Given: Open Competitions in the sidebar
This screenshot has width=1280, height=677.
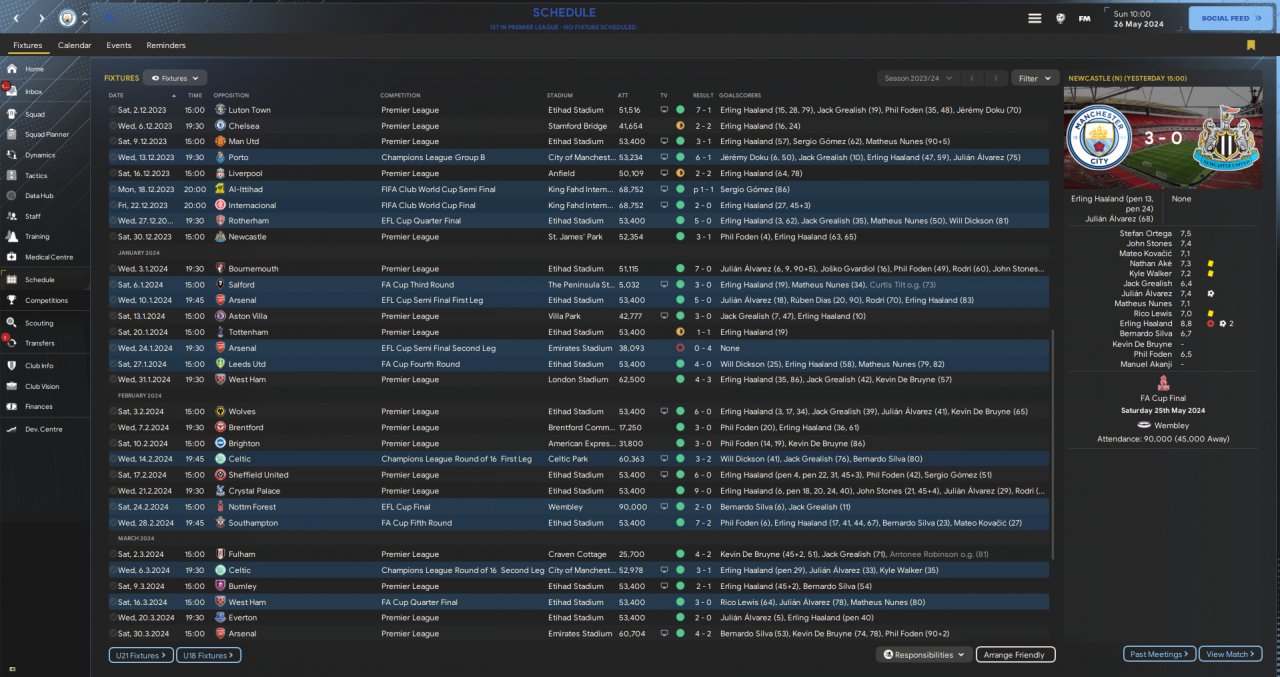Looking at the screenshot, I should coord(46,300).
